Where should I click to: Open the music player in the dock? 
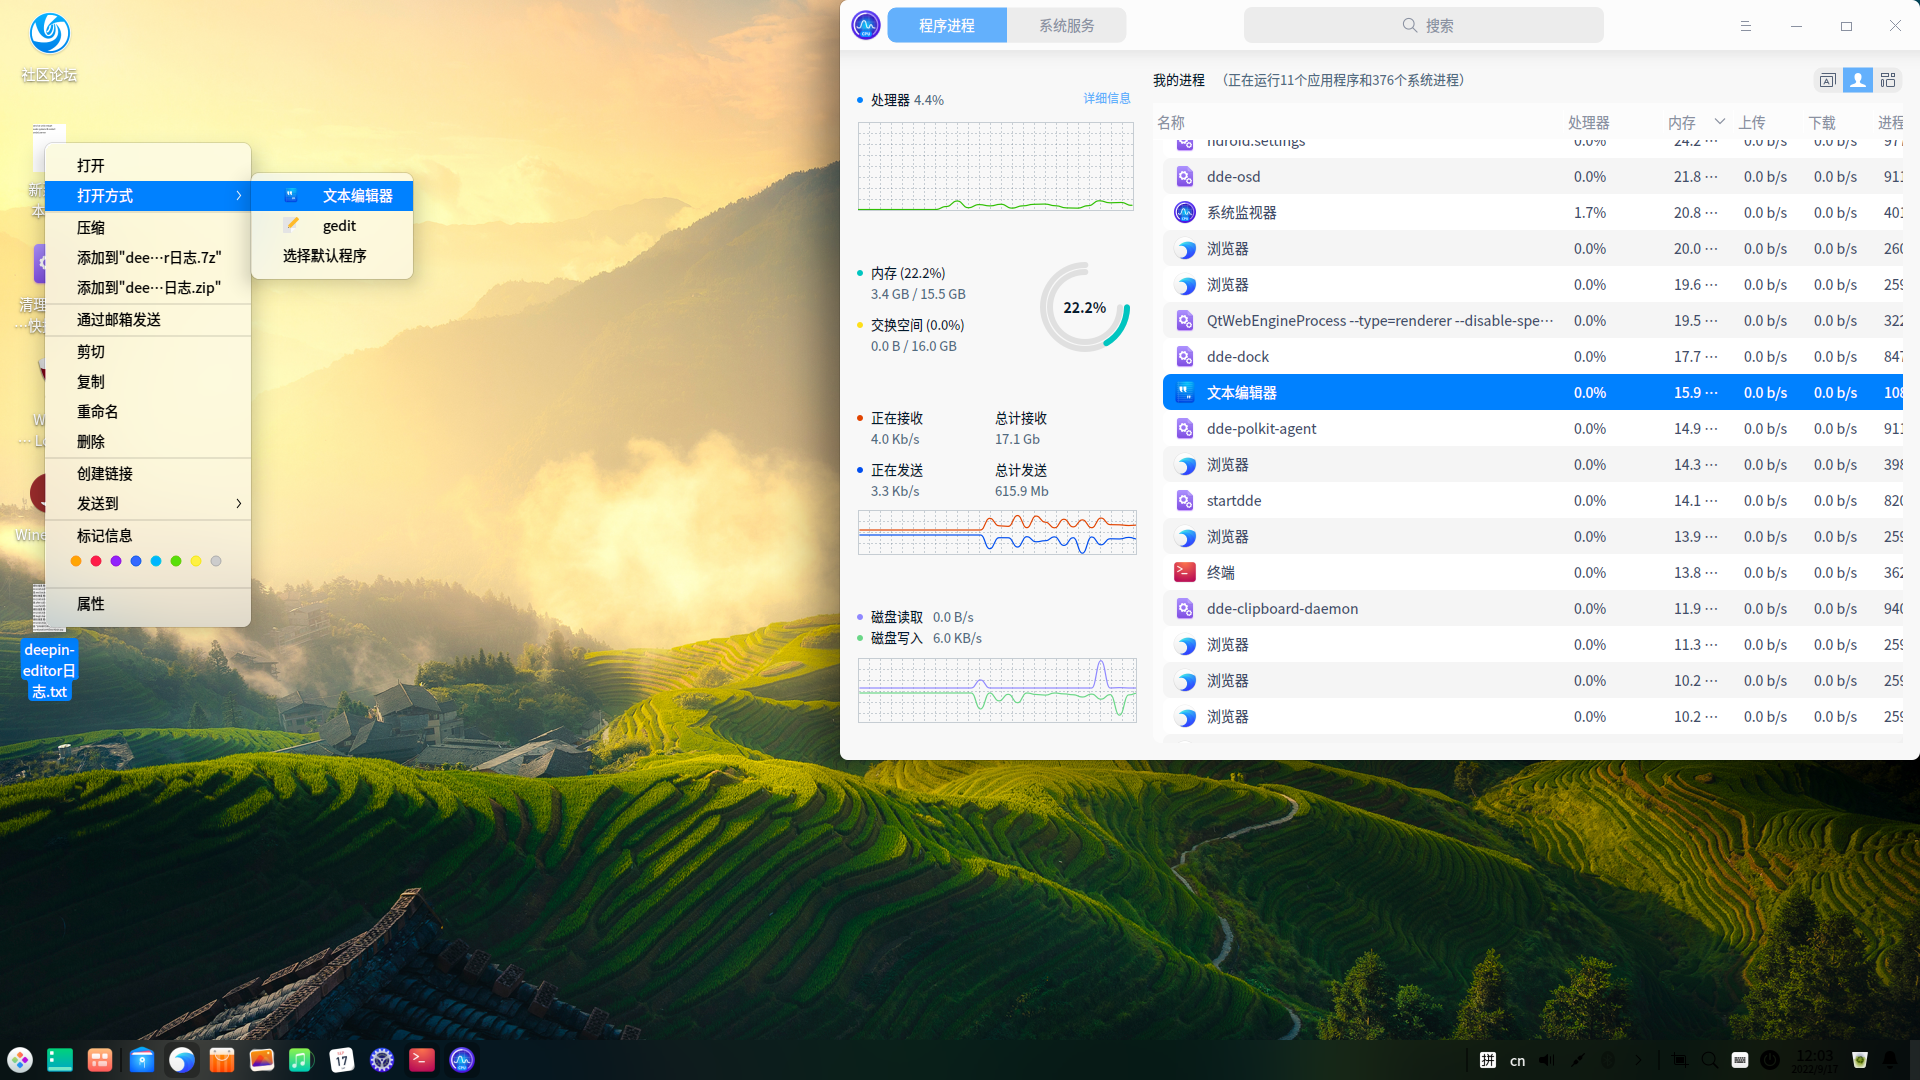click(x=300, y=1060)
